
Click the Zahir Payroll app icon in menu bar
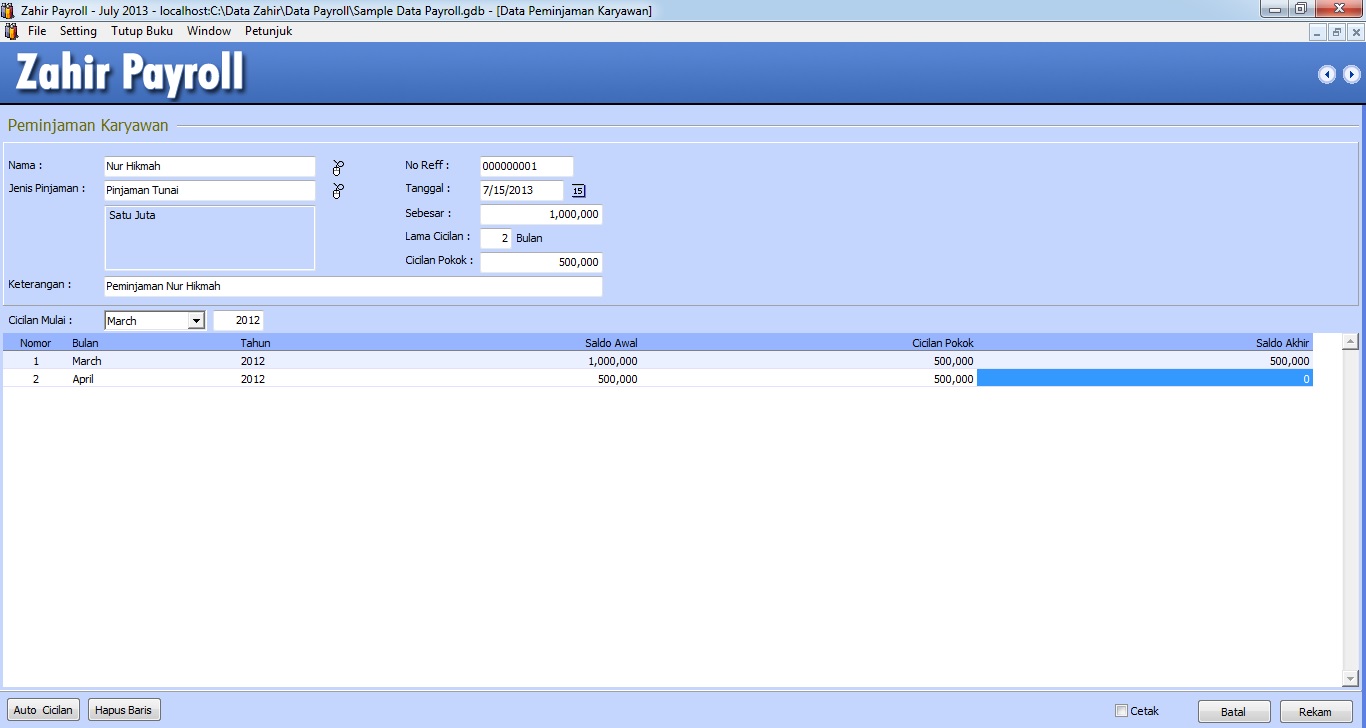11,31
